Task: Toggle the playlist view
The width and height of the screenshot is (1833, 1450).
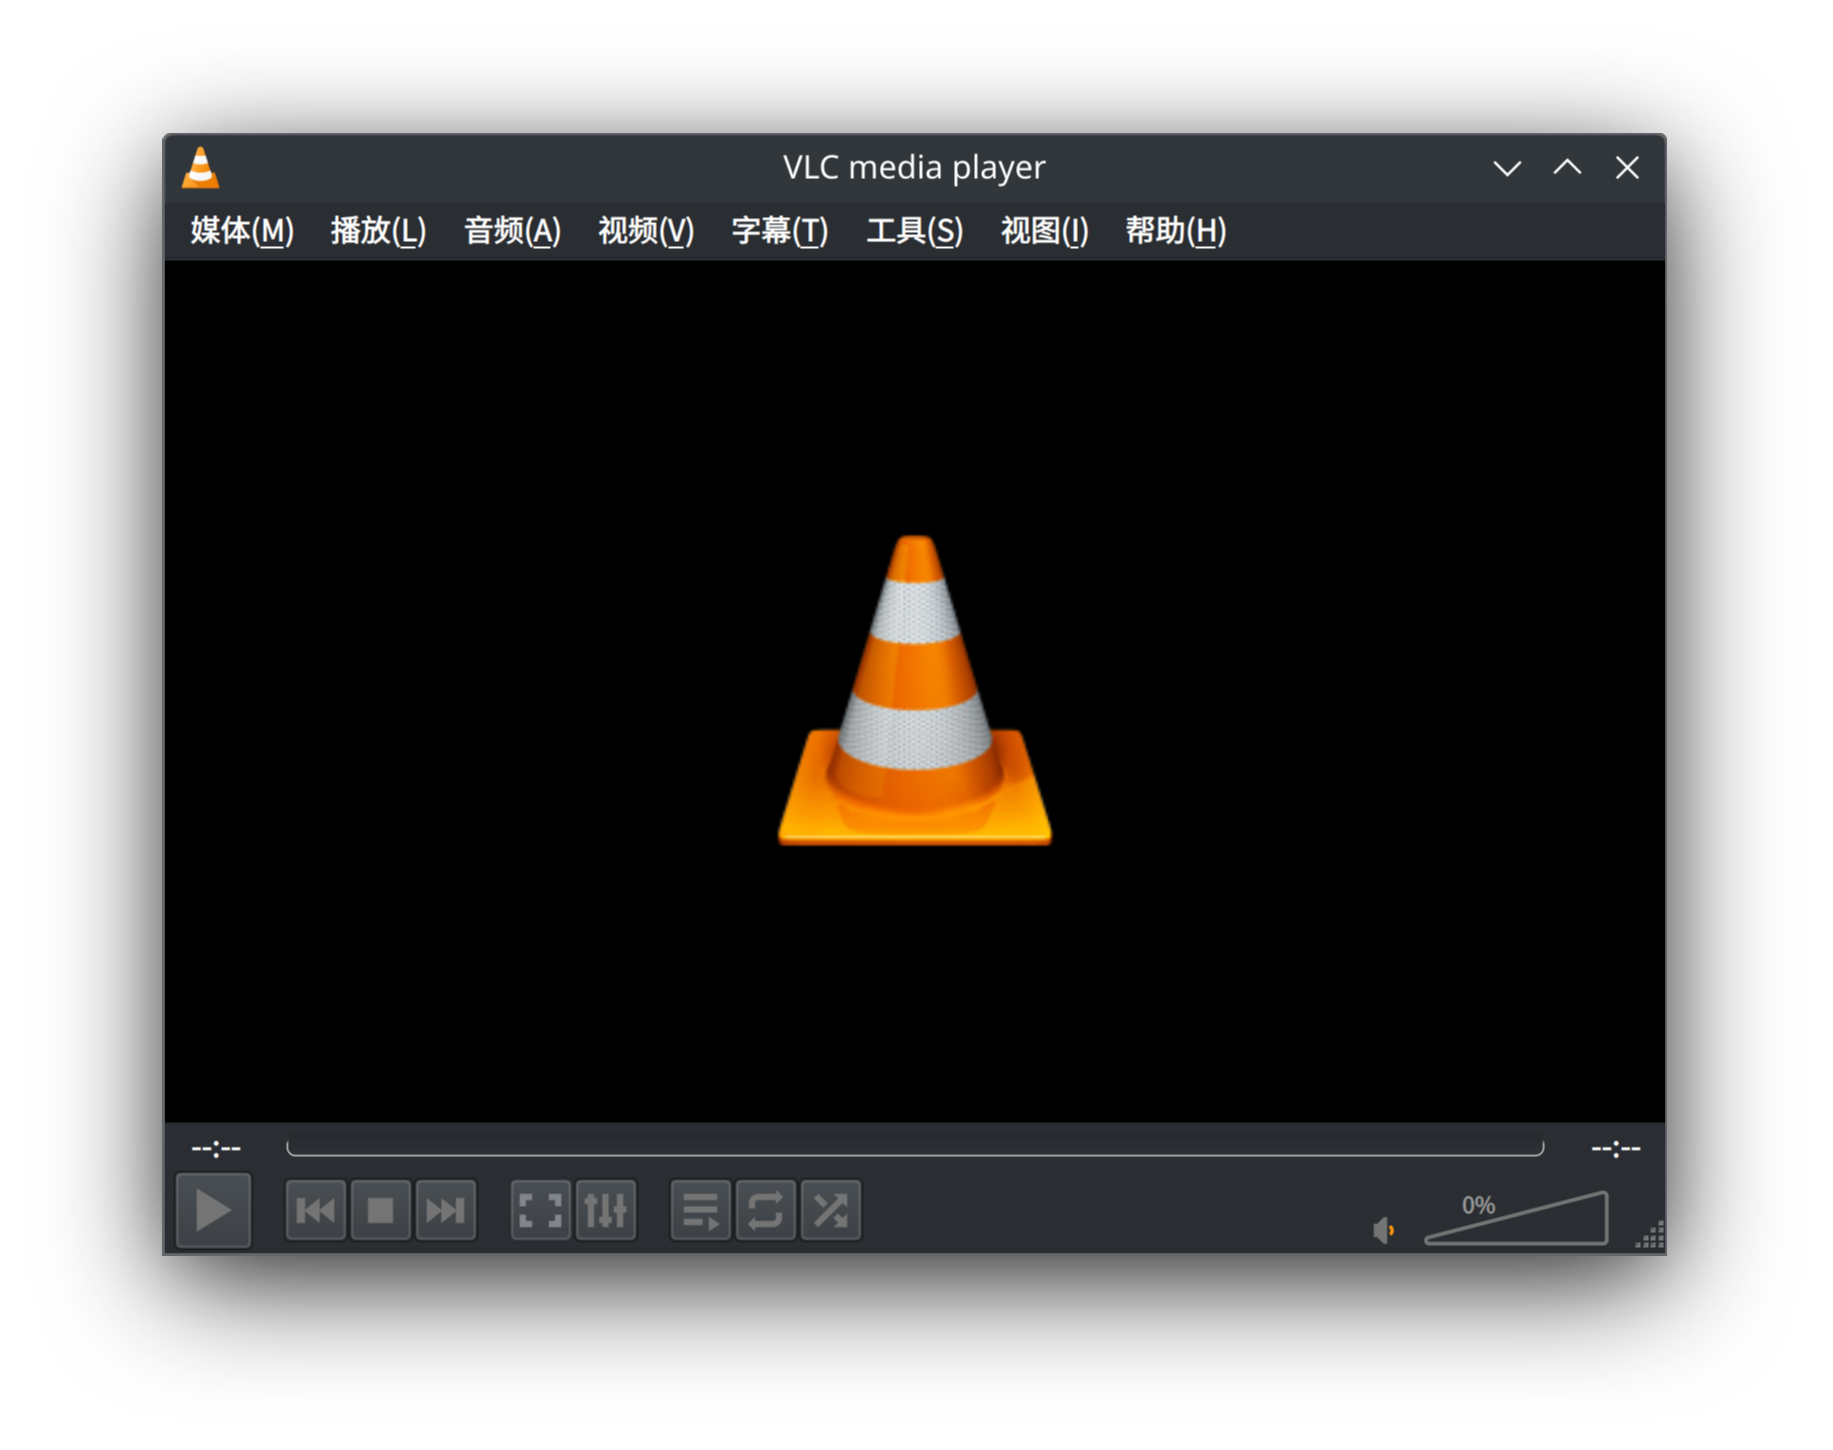Action: coord(701,1211)
